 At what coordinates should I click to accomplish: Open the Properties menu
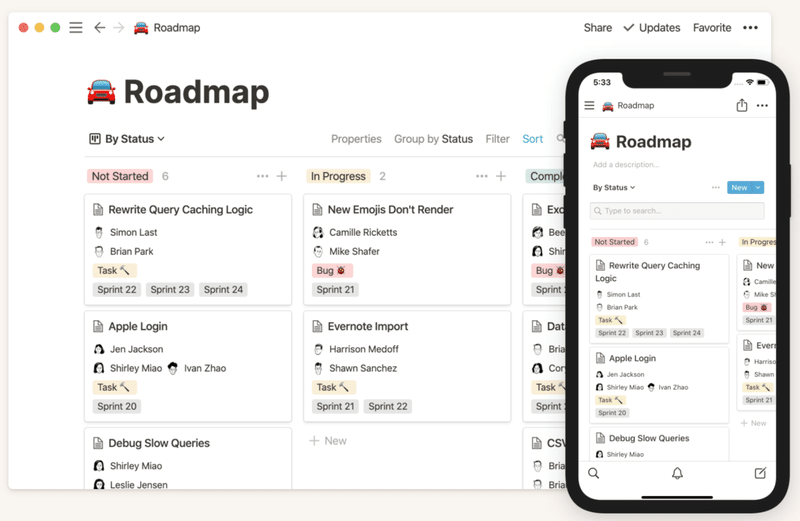pyautogui.click(x=356, y=139)
